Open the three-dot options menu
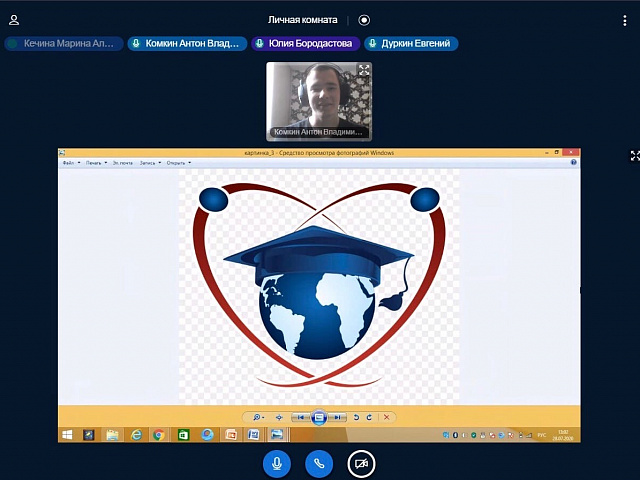This screenshot has height=480, width=640. coord(624,20)
